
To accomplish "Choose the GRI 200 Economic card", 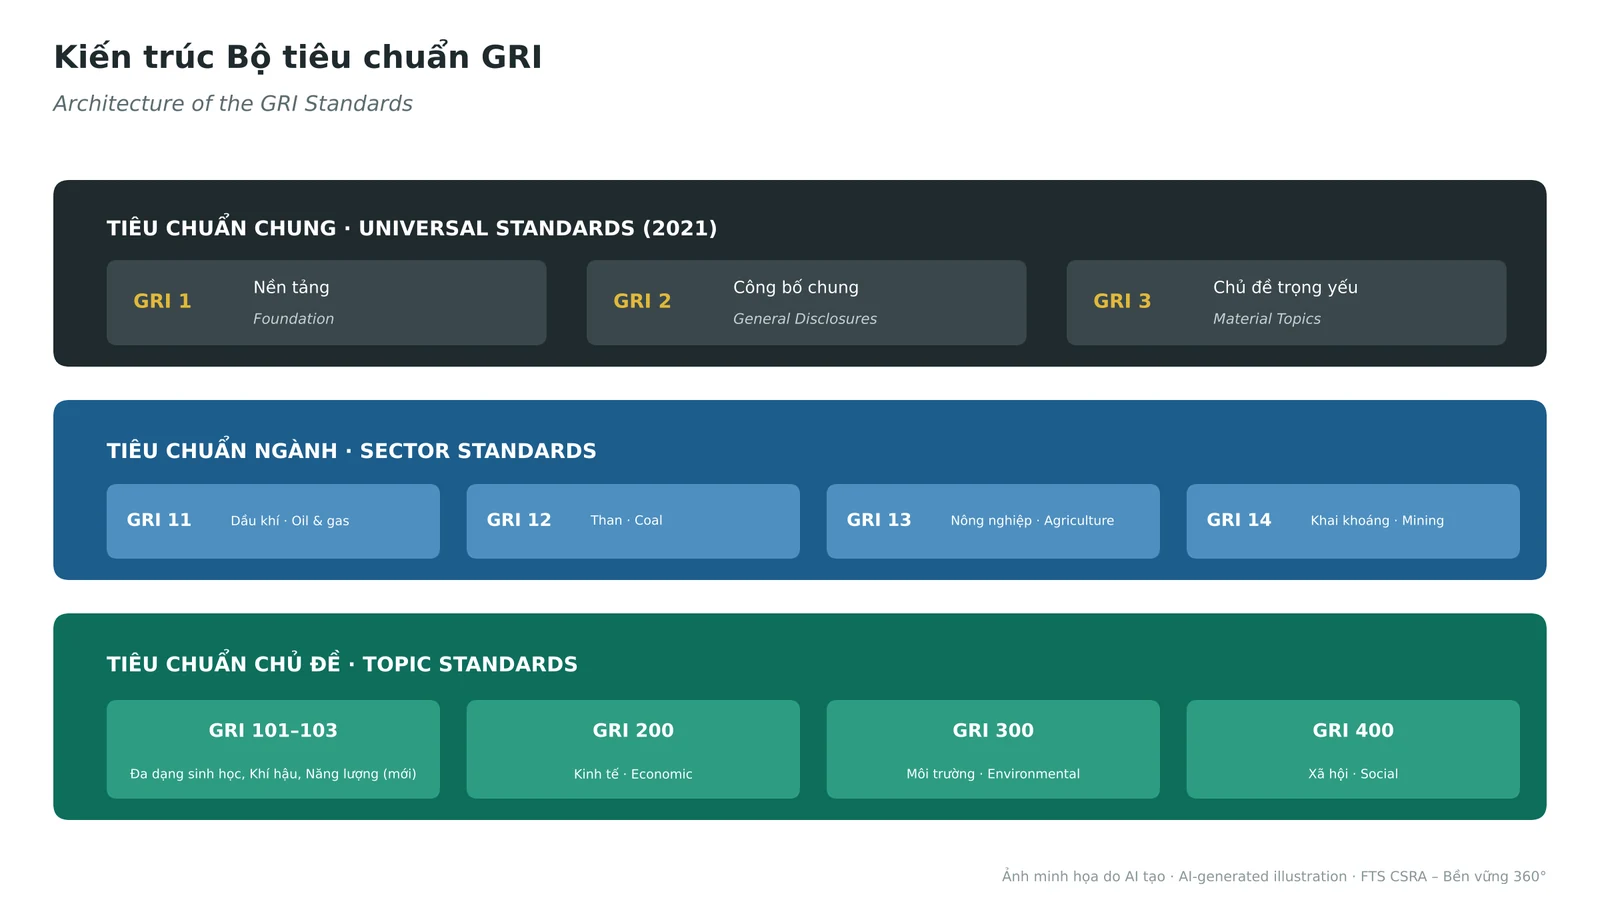I will (x=633, y=749).
